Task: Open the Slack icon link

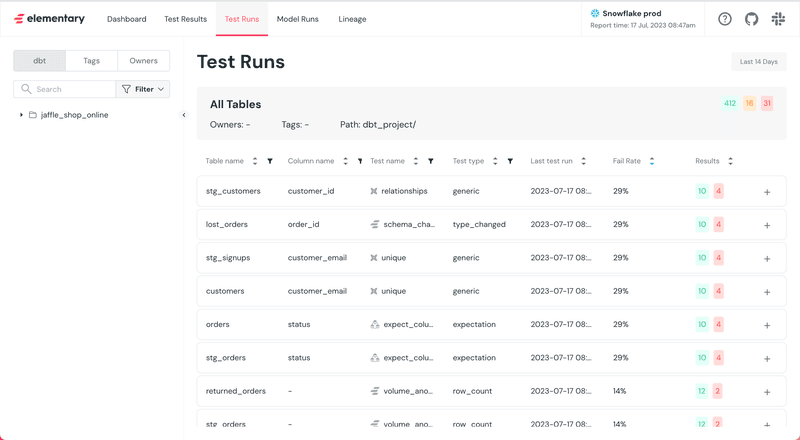Action: [778, 19]
